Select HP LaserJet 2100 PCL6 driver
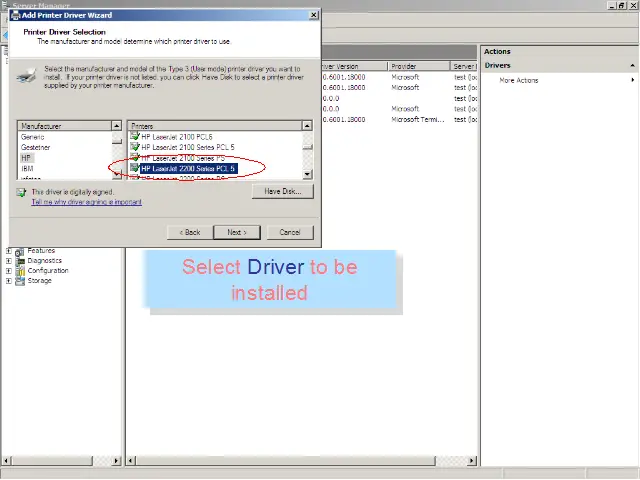The height and width of the screenshot is (480, 640). 177,137
